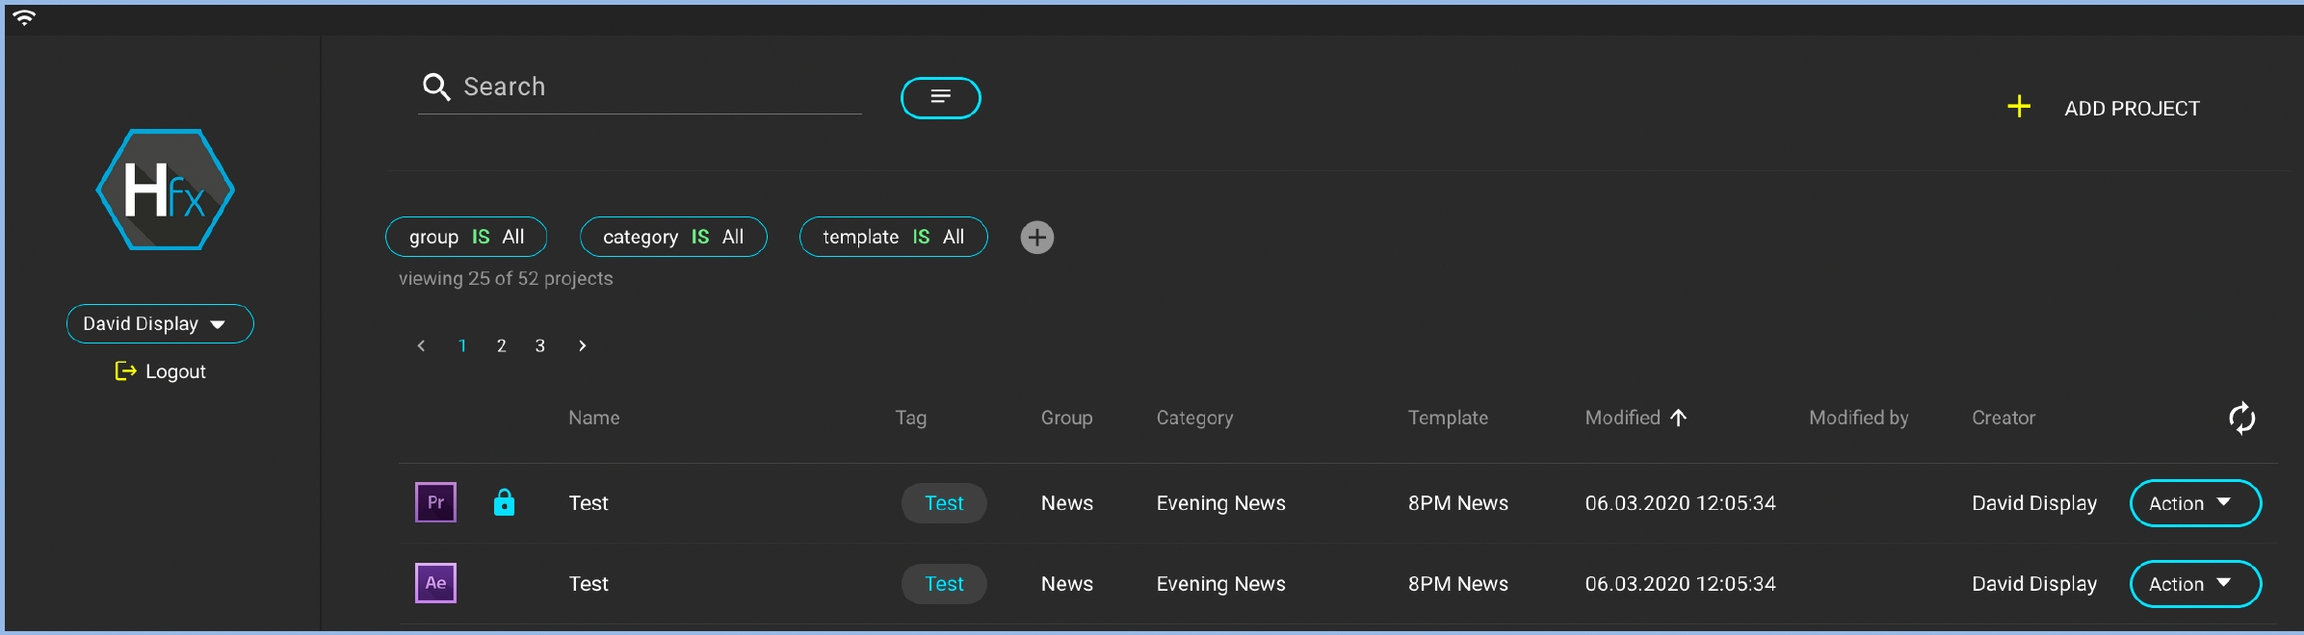Toggle Modified column sort order
The height and width of the screenshot is (635, 2304).
1635,418
